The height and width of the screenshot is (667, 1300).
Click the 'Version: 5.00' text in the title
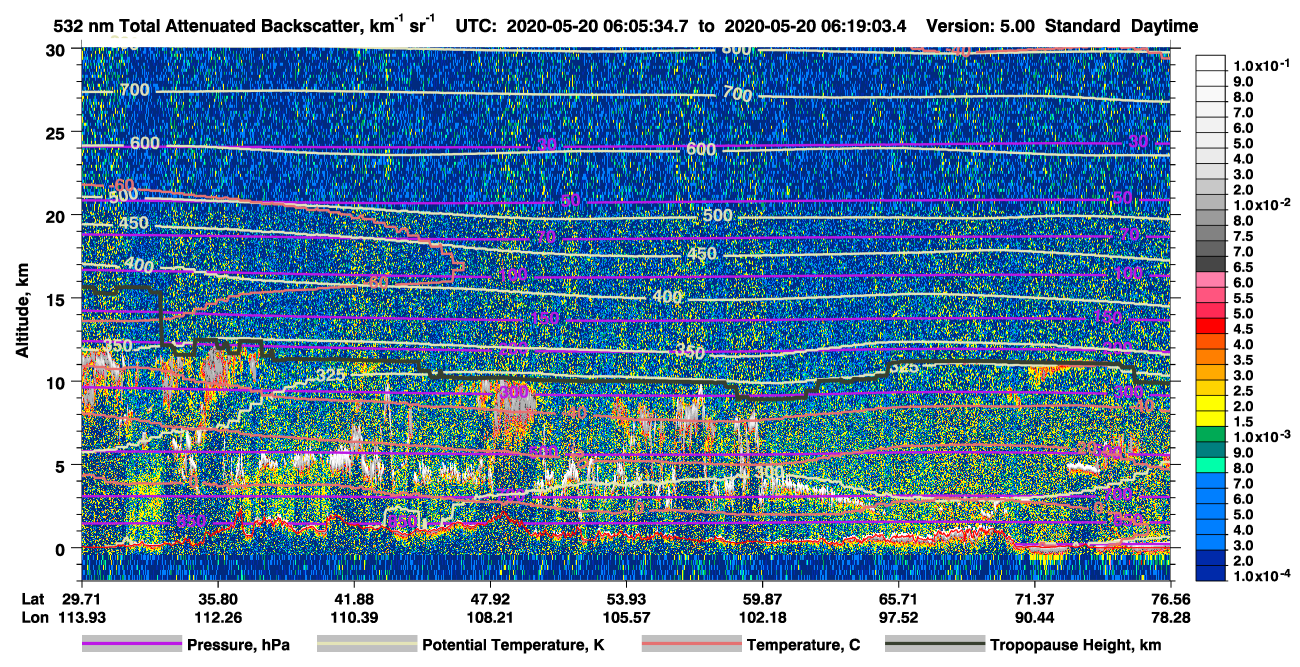(x=982, y=26)
